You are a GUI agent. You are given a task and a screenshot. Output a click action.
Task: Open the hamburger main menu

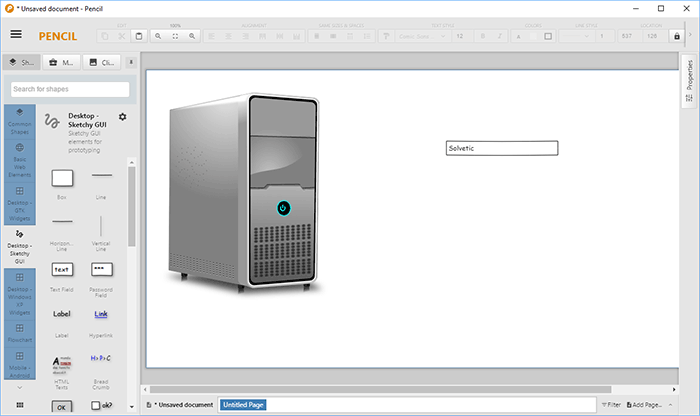coord(16,34)
